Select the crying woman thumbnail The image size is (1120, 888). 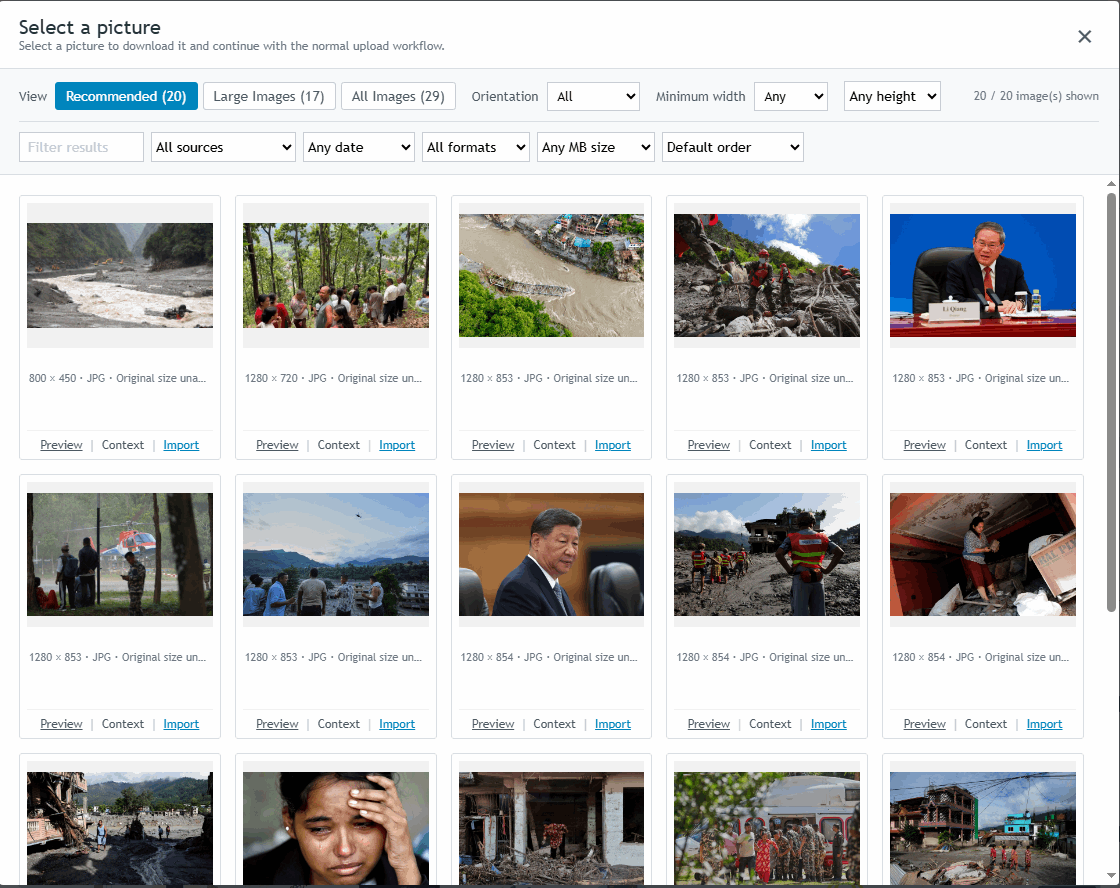click(x=336, y=829)
